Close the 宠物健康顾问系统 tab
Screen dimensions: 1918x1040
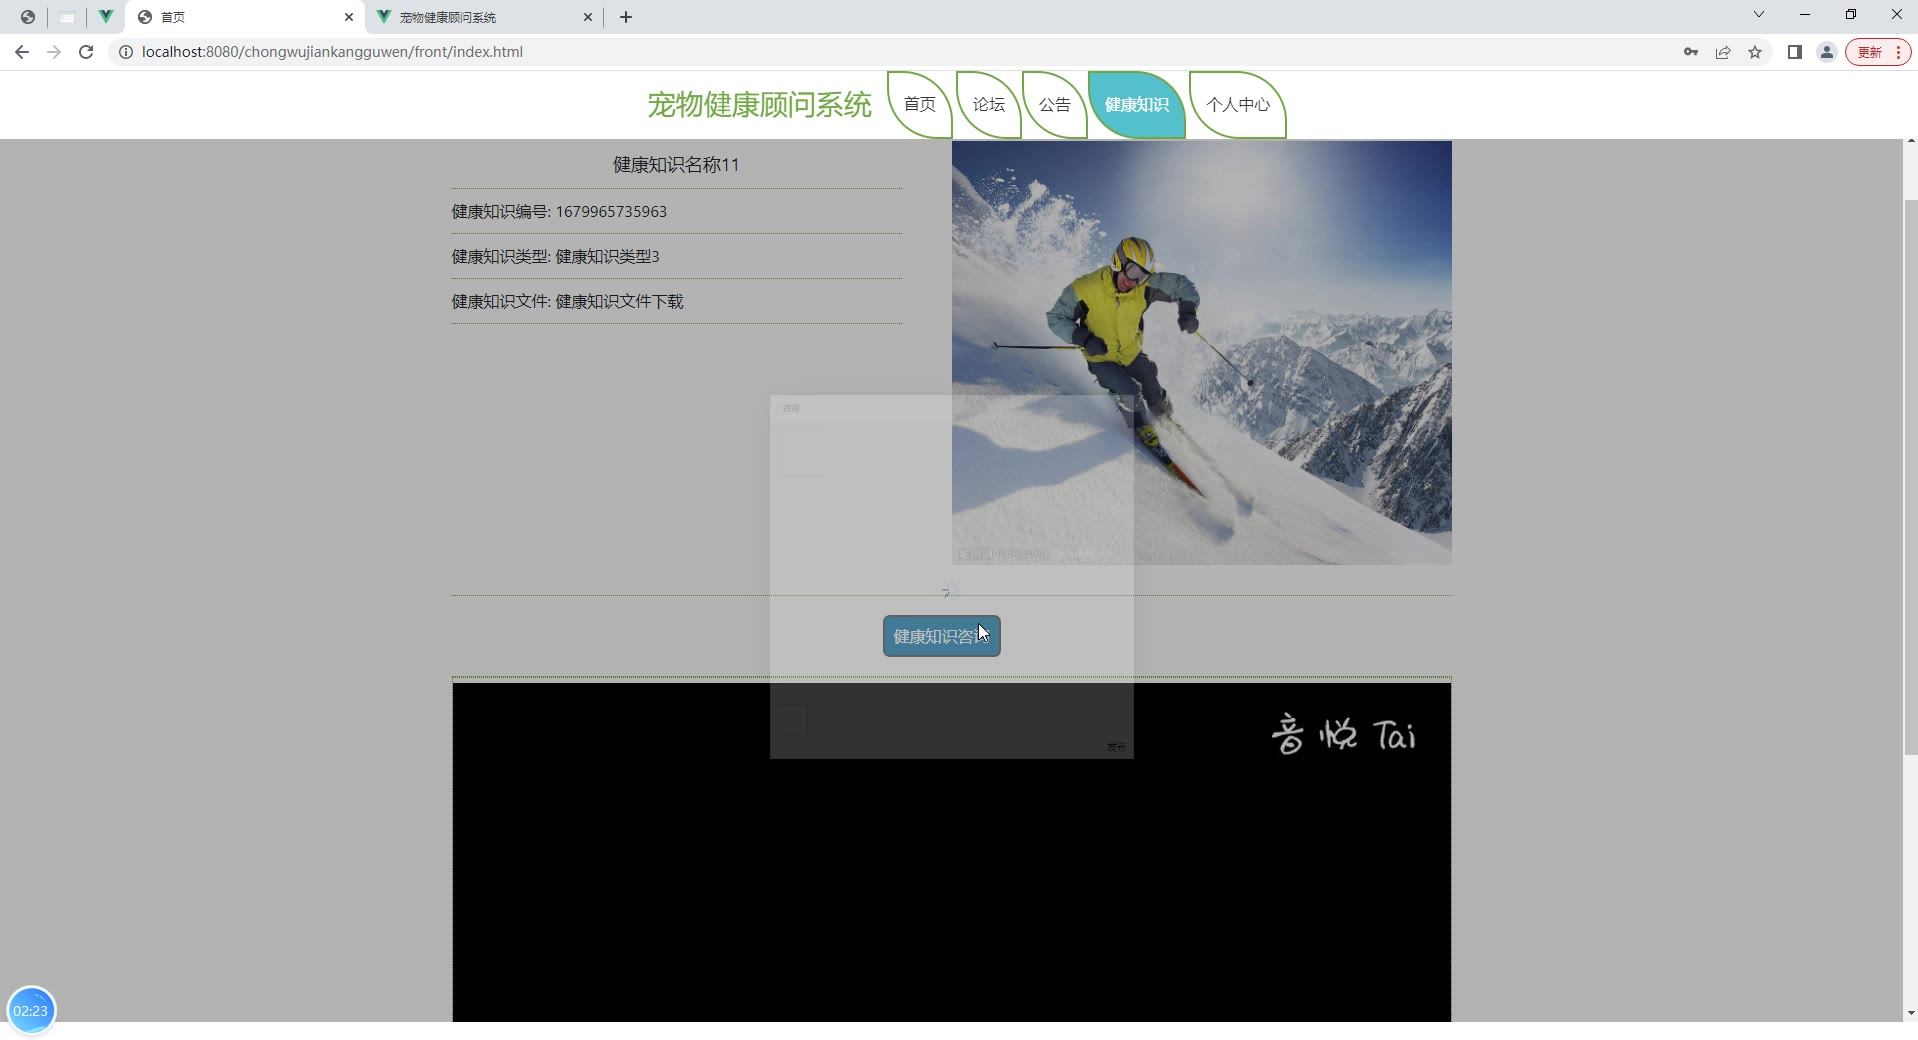588,17
